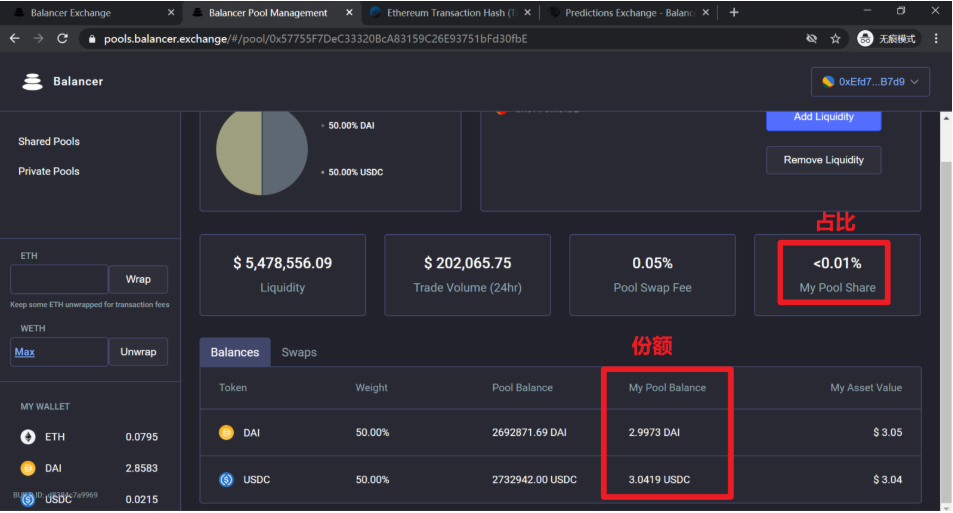Open Shared Pools in the sidebar
Screen dimensions: 953x513
[x=49, y=141]
